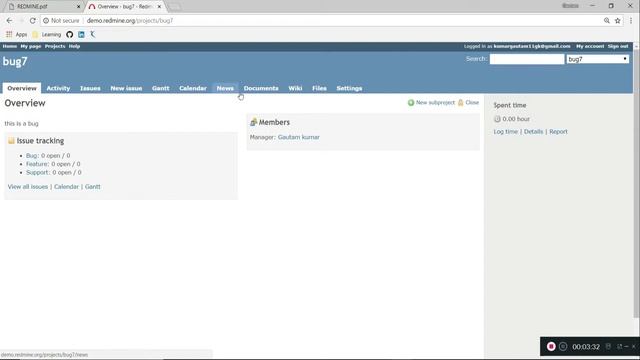This screenshot has height=360, width=640.
Task: Open Help in the top menu
Action: pos(74,46)
